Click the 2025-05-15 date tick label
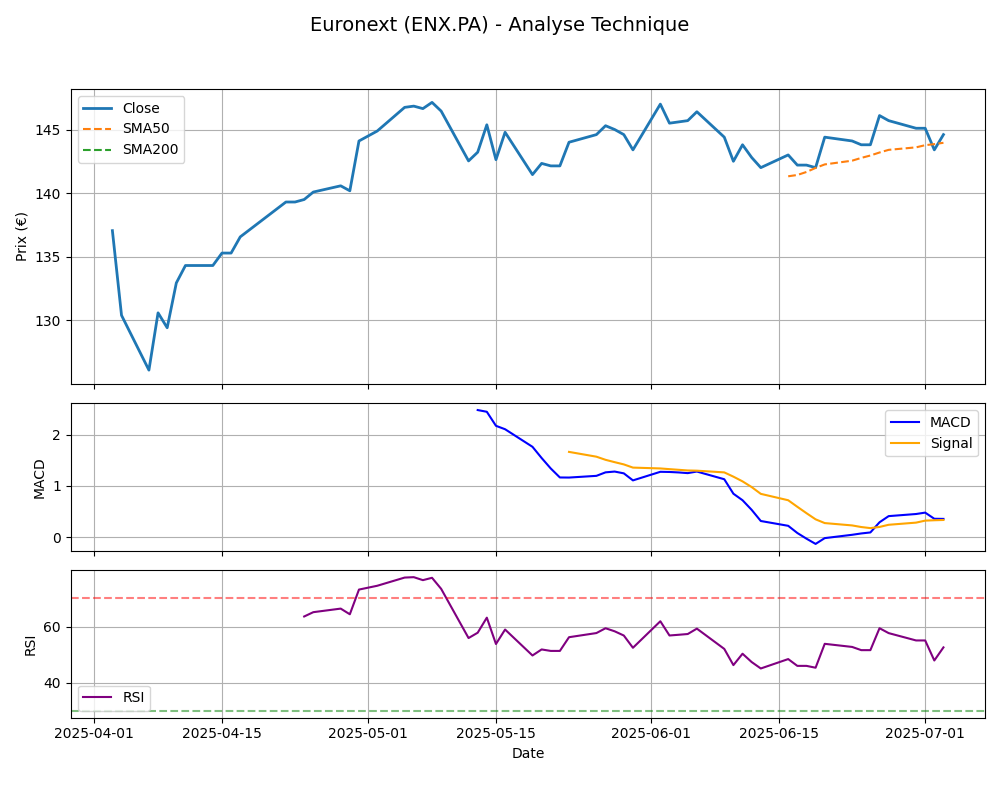This screenshot has height=800, width=1000. coord(496,733)
